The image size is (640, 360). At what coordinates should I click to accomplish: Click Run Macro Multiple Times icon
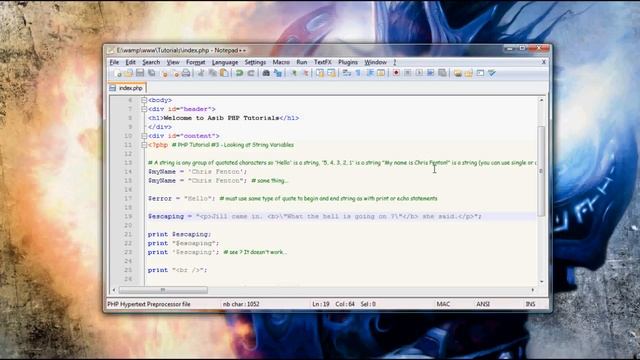[x=431, y=73]
